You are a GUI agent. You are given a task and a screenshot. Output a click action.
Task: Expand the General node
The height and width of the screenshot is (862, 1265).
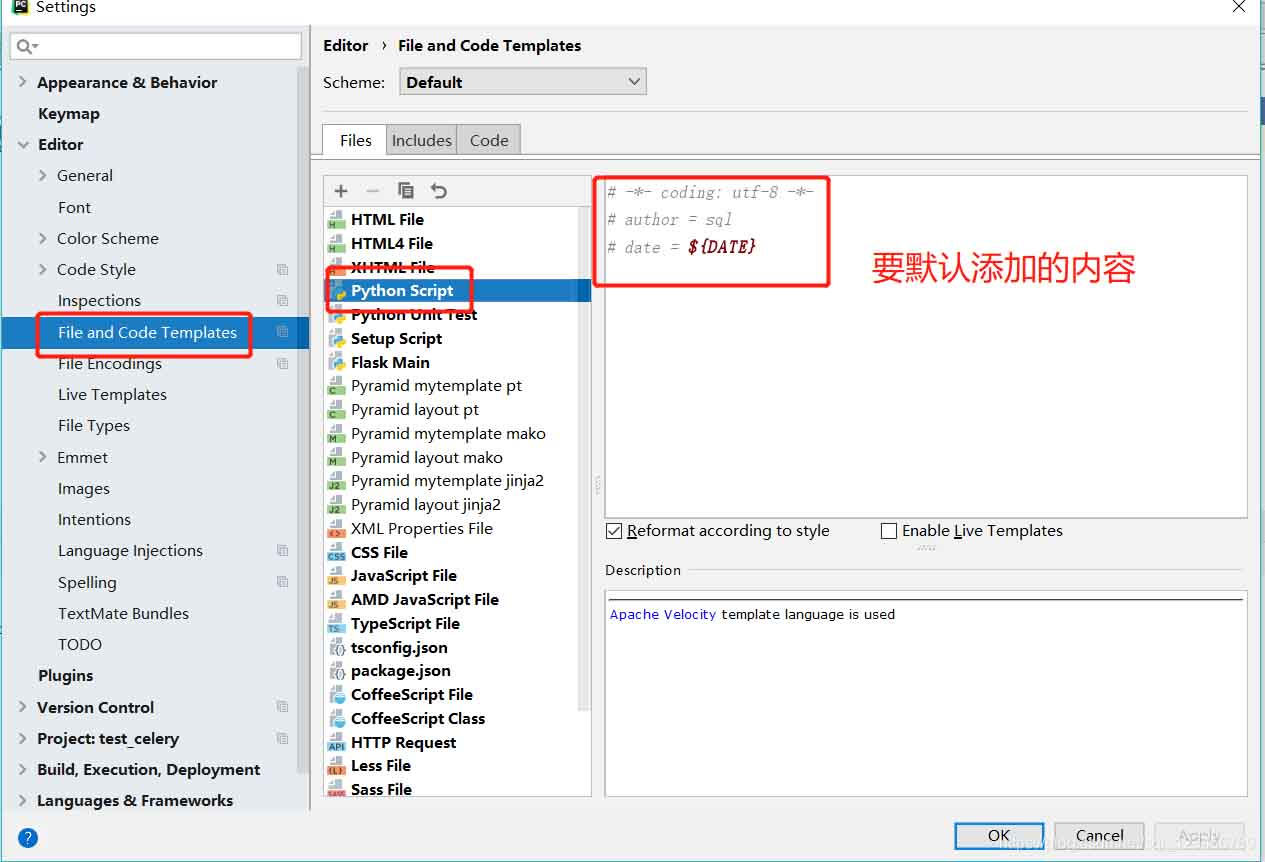click(x=43, y=175)
